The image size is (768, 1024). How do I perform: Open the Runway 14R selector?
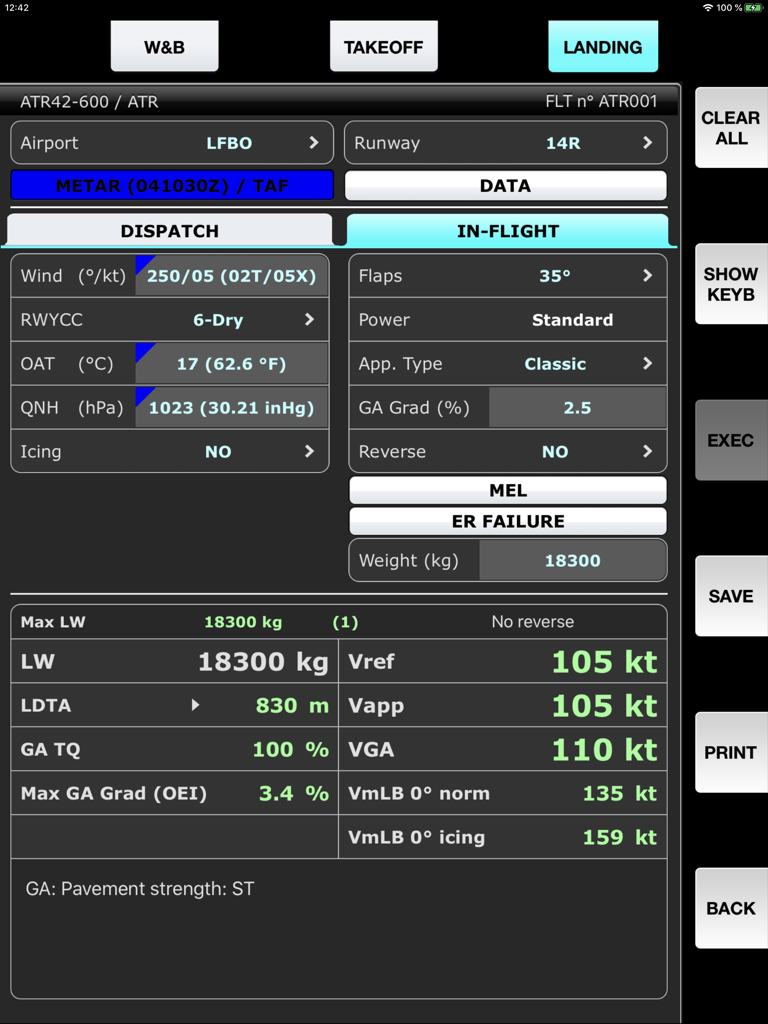coord(505,142)
